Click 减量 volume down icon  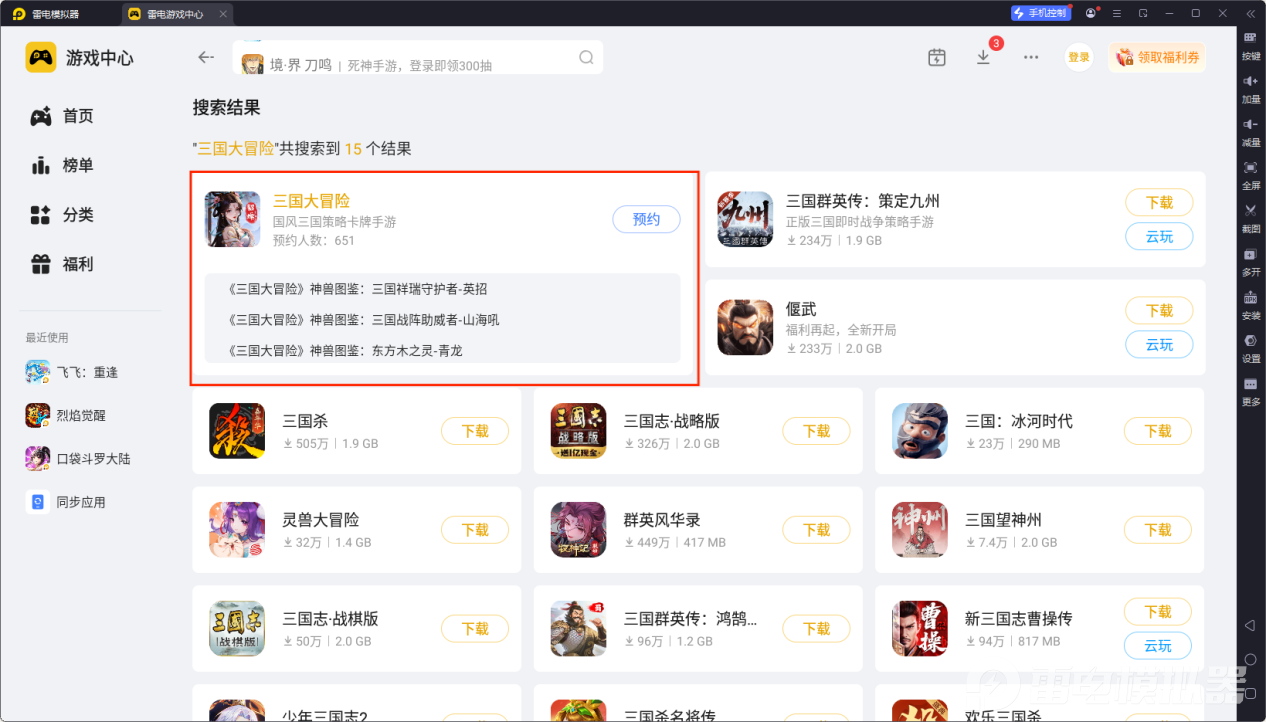click(x=1251, y=131)
